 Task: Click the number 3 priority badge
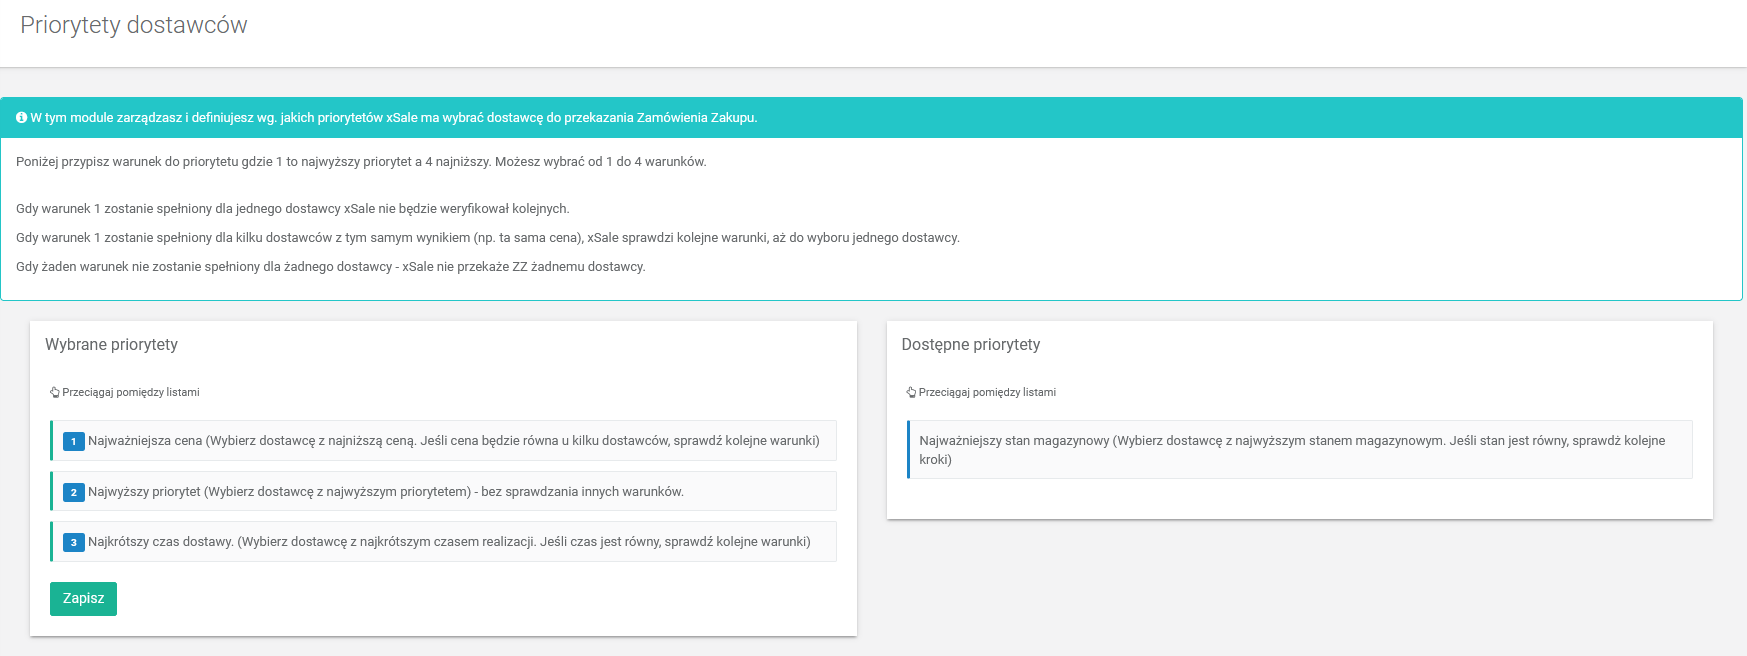coord(73,542)
